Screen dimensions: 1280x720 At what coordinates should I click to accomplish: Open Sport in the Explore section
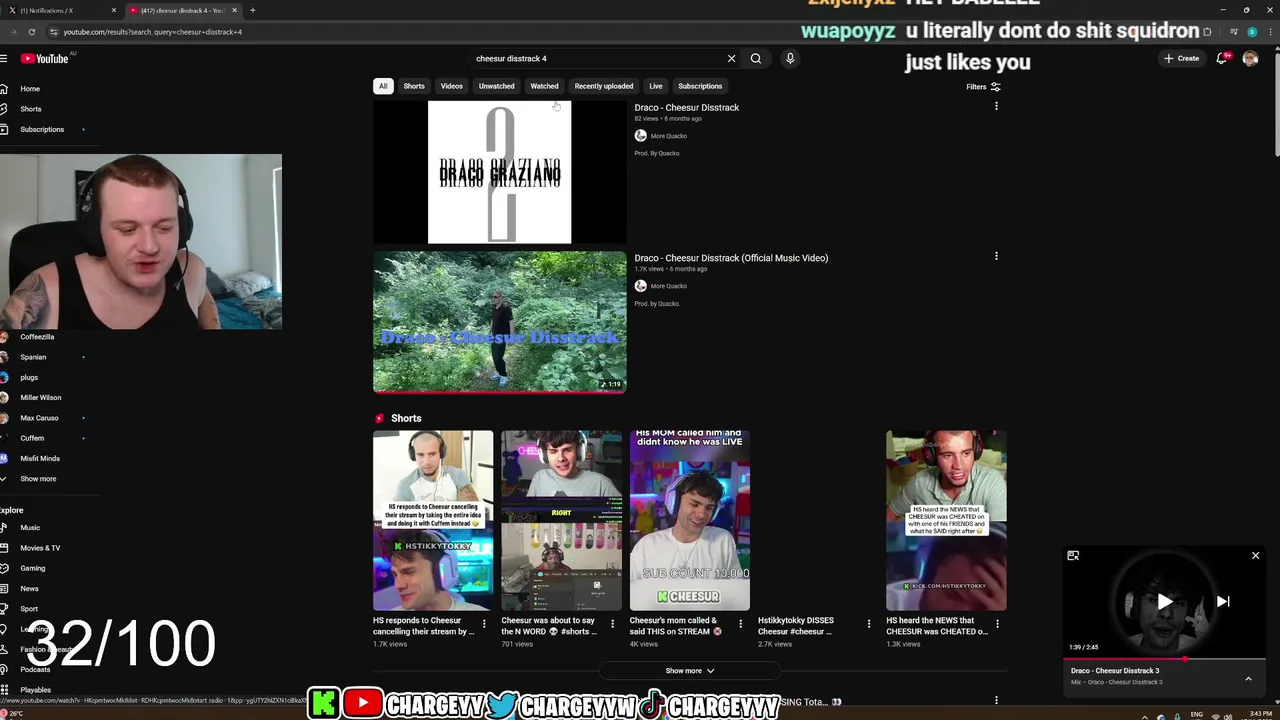point(29,609)
